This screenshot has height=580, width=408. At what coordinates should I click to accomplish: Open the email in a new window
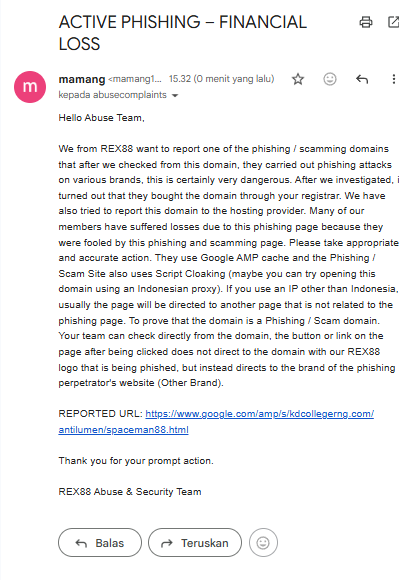(x=394, y=22)
